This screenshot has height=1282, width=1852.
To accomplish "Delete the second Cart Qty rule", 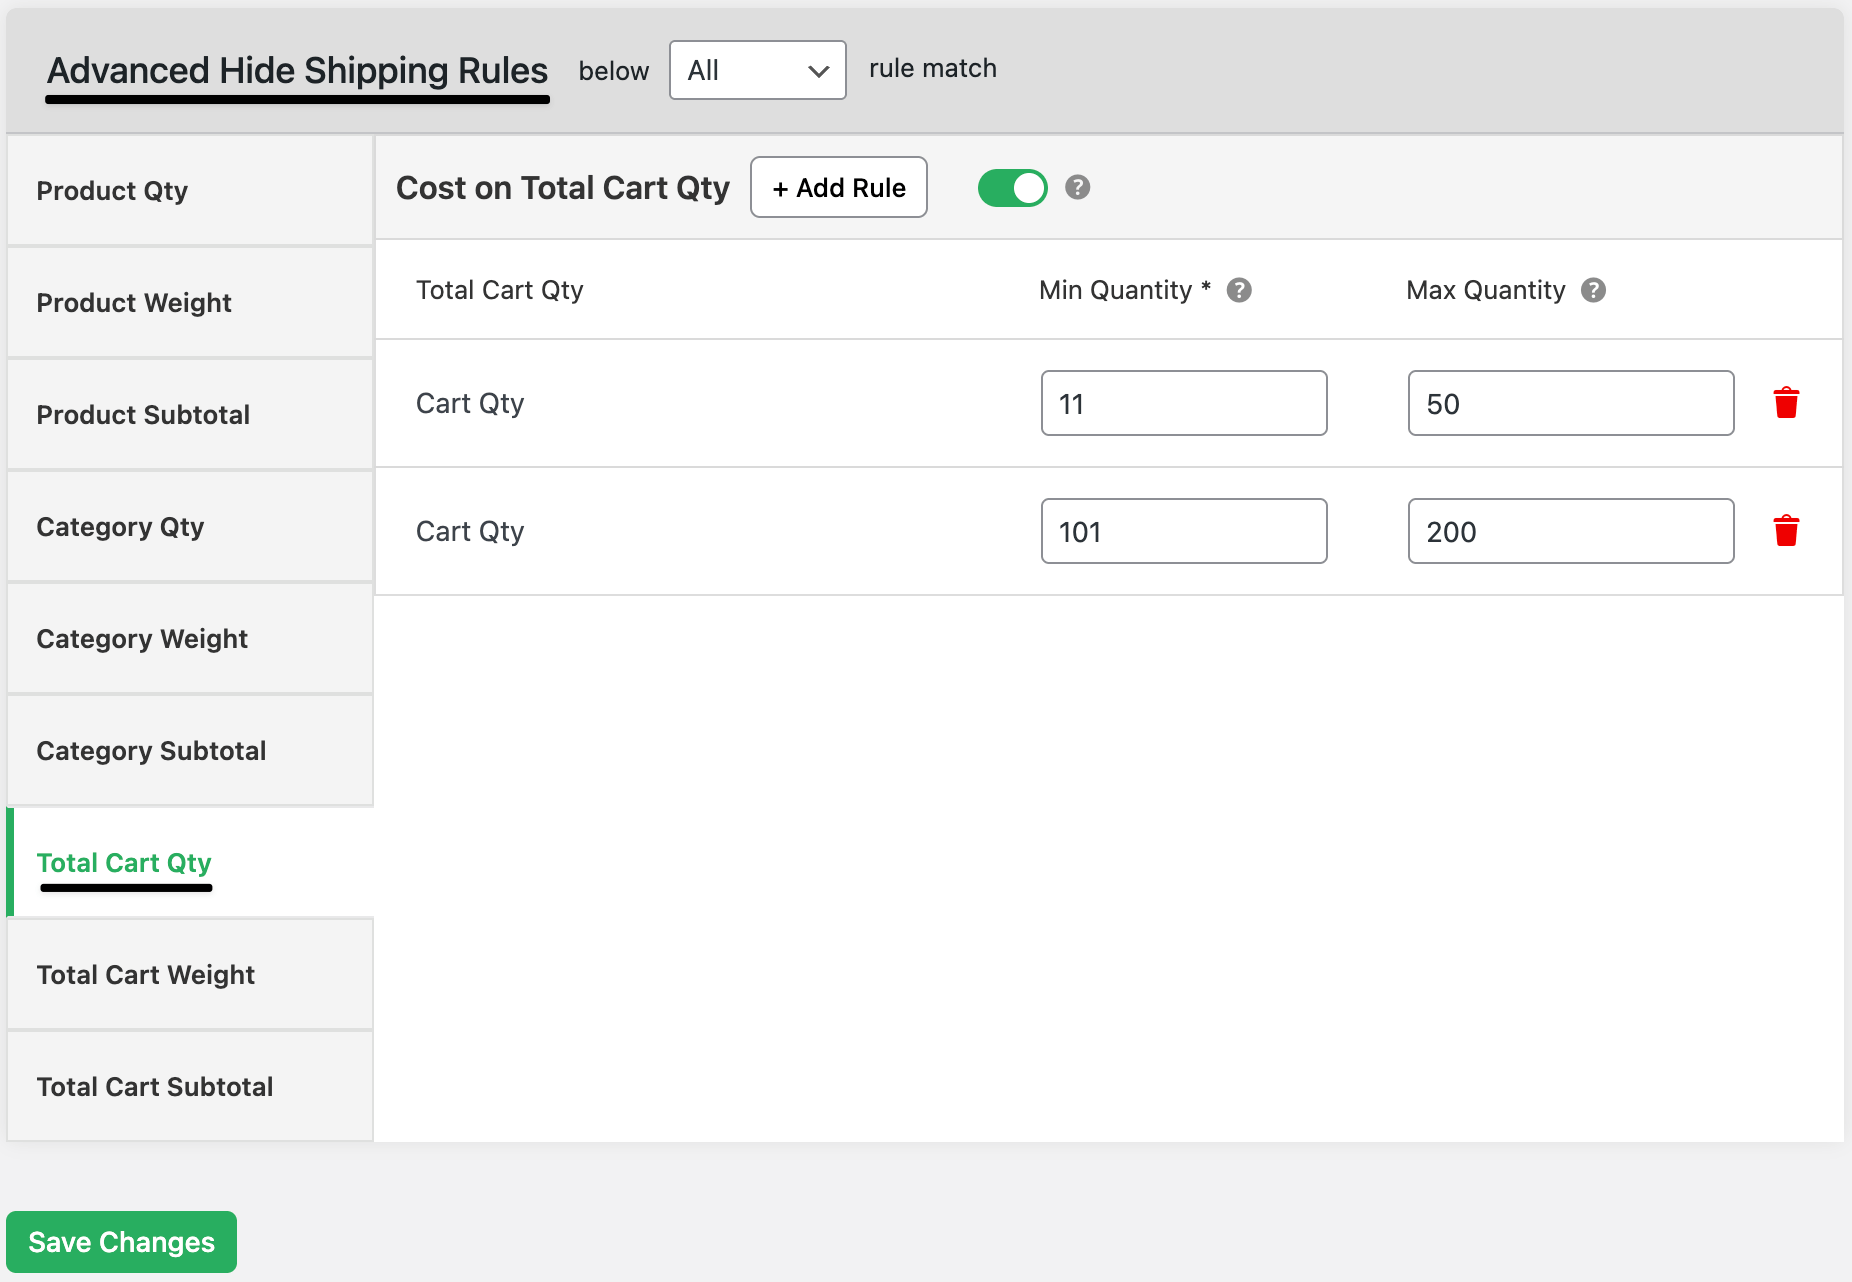I will 1787,531.
